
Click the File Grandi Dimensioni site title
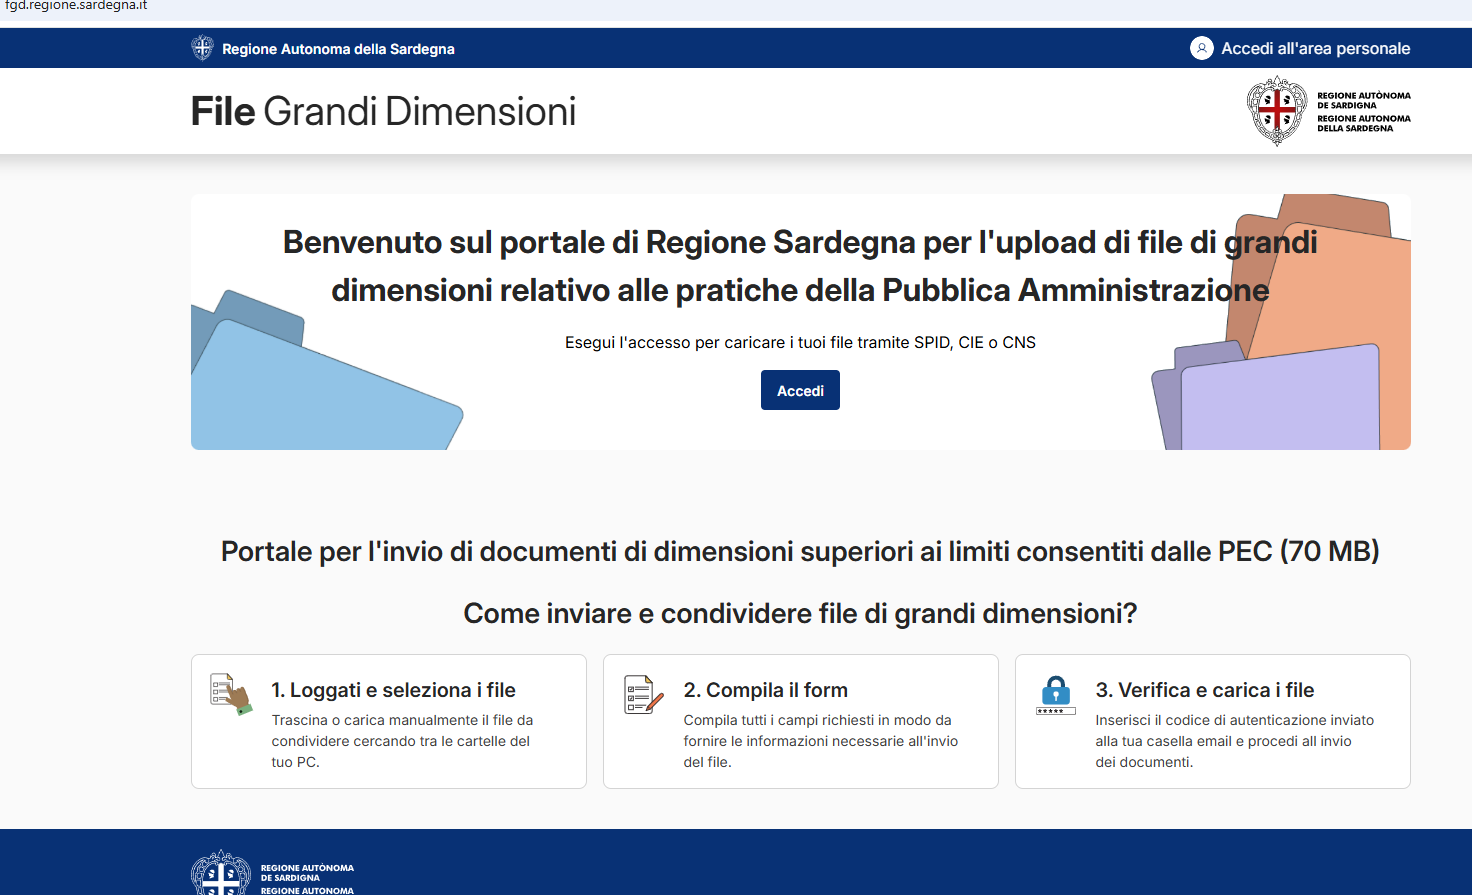[x=383, y=112]
